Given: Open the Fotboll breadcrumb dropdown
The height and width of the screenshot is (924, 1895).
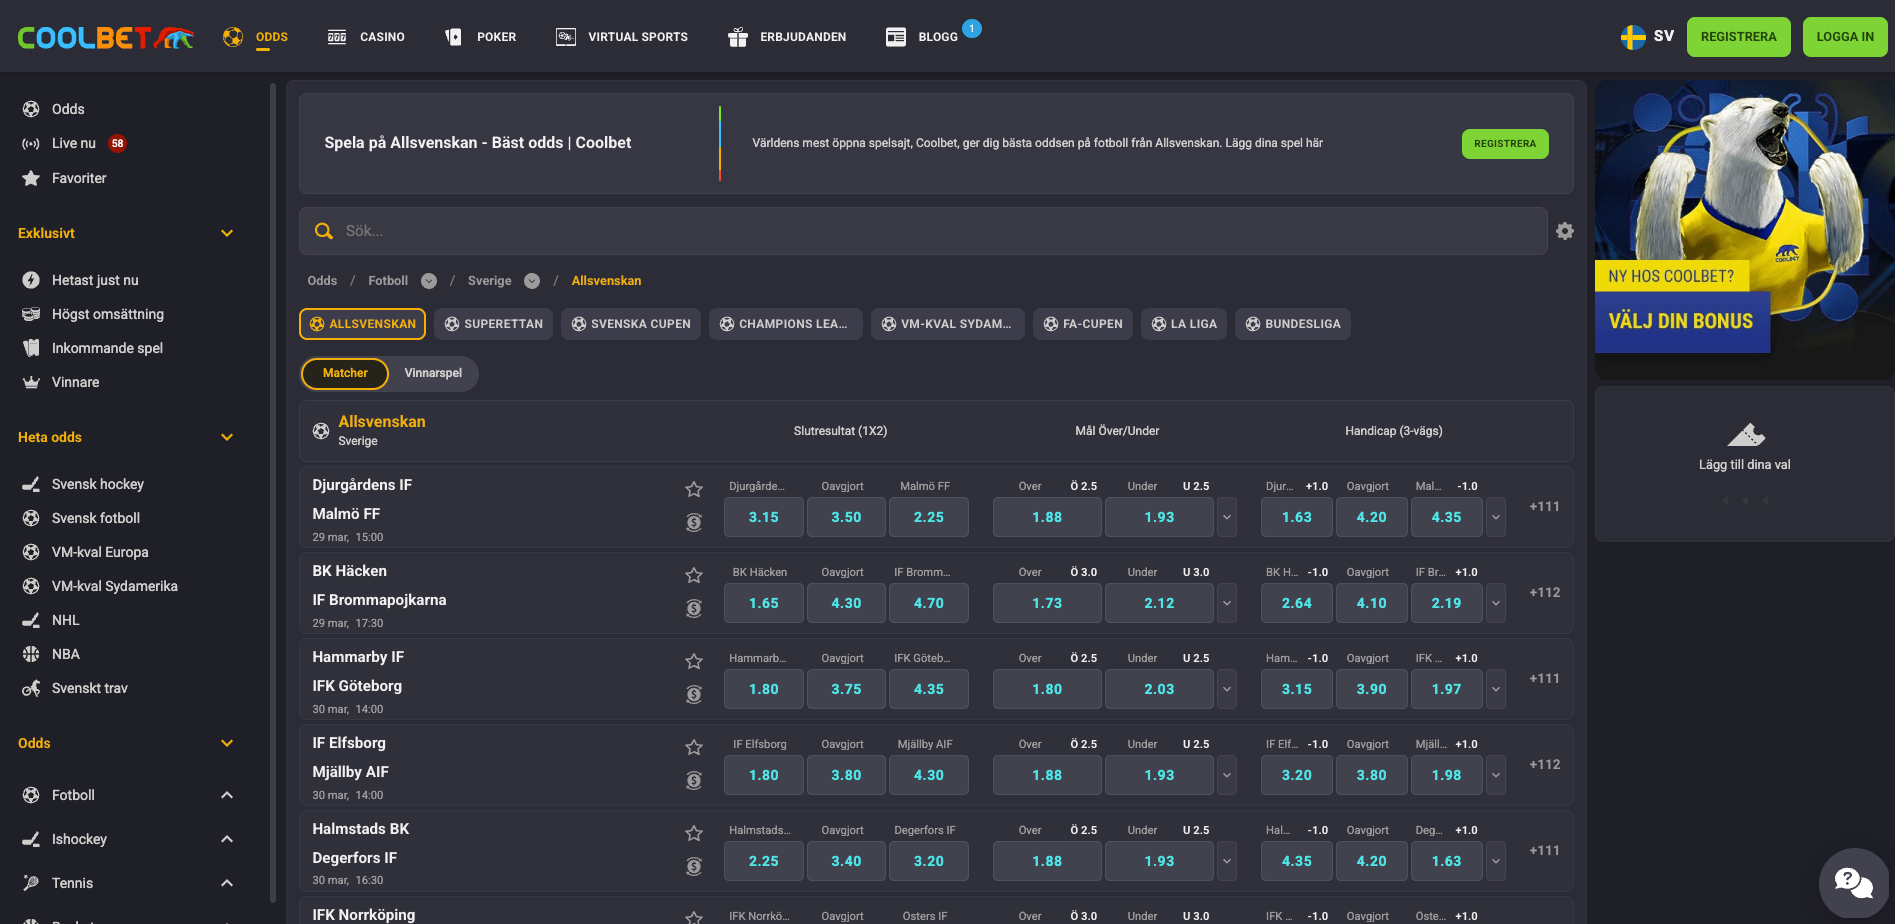Looking at the screenshot, I should [429, 281].
